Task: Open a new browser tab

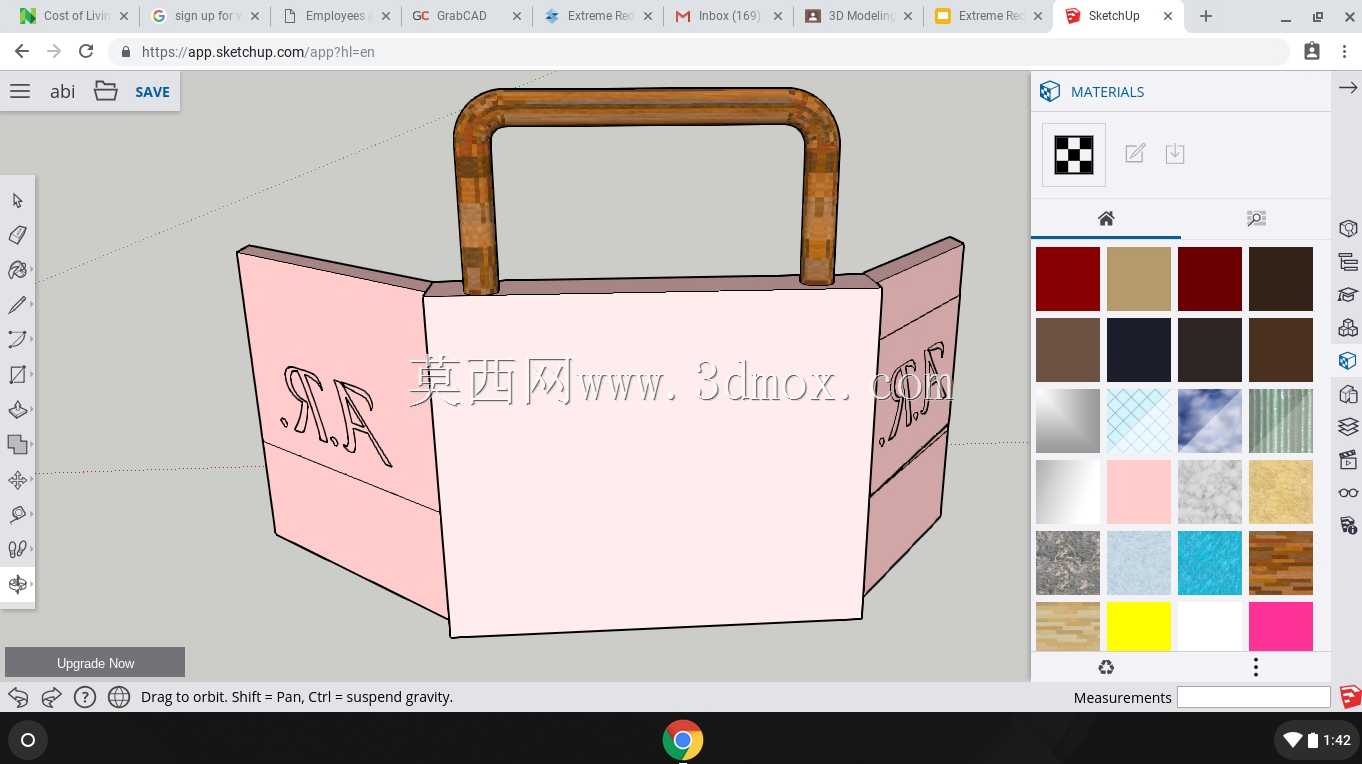Action: 1206,16
